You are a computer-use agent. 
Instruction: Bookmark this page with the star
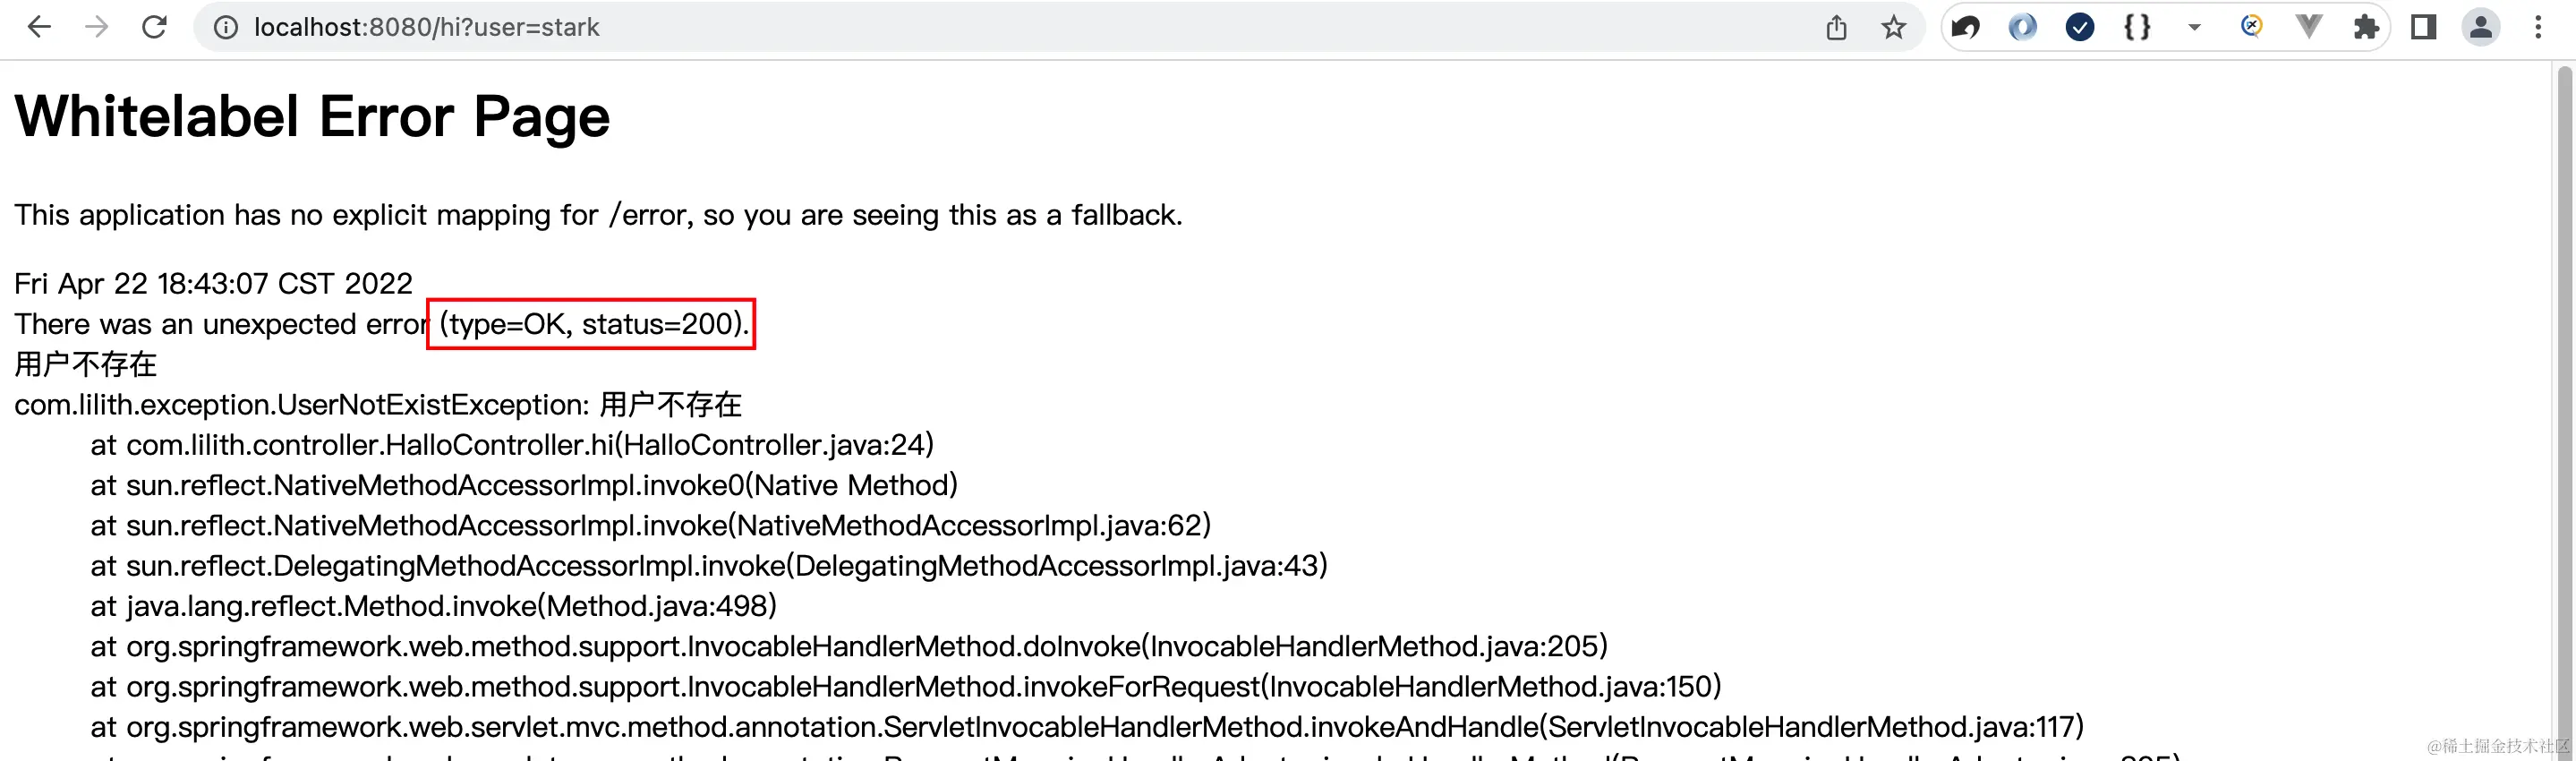coord(1893,27)
